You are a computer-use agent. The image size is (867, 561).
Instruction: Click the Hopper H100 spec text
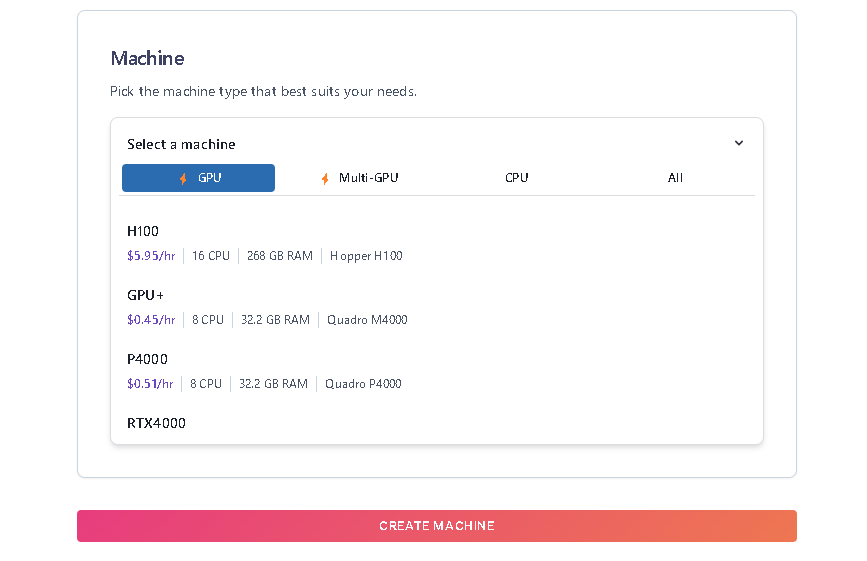[x=366, y=256]
